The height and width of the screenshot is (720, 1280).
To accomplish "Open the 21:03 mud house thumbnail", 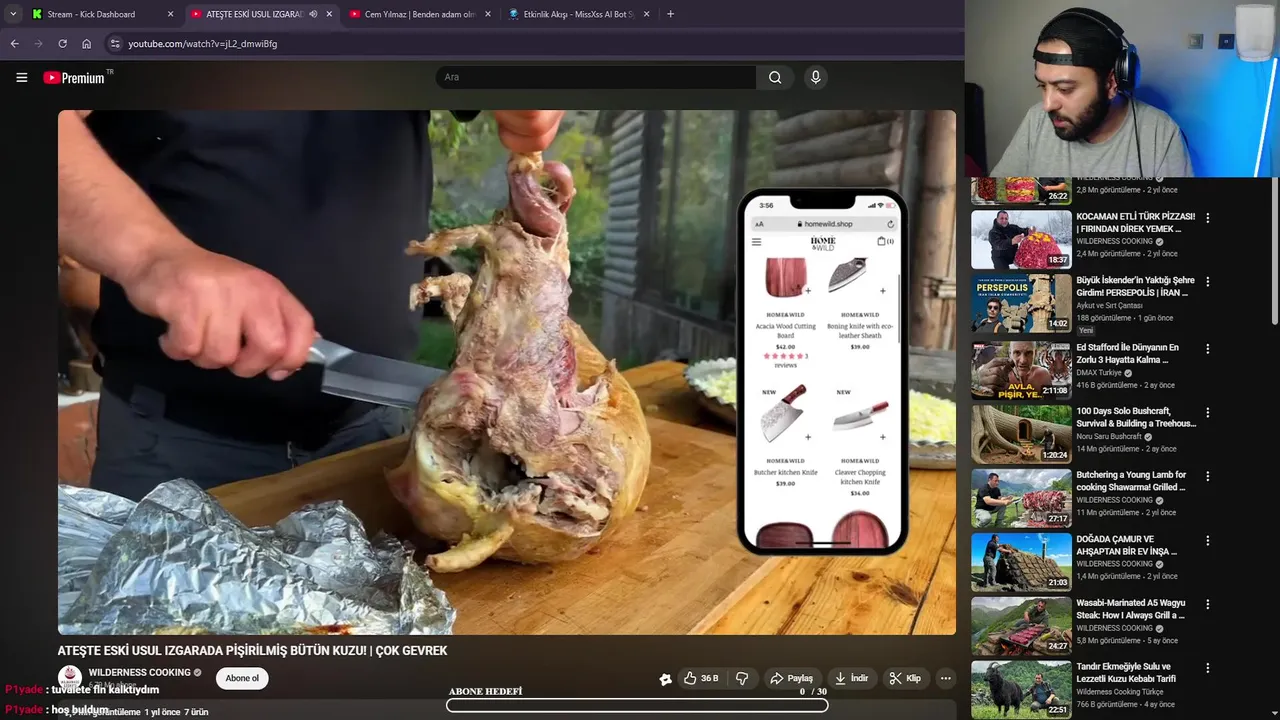I will (x=1021, y=562).
